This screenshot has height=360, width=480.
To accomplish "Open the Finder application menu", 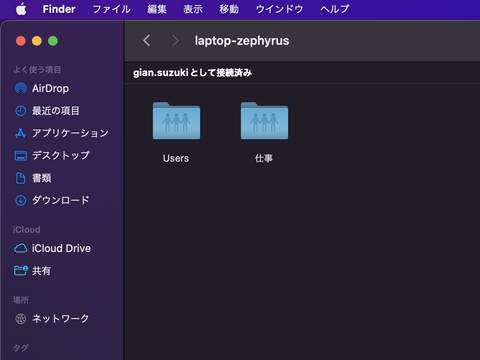I will click(59, 9).
